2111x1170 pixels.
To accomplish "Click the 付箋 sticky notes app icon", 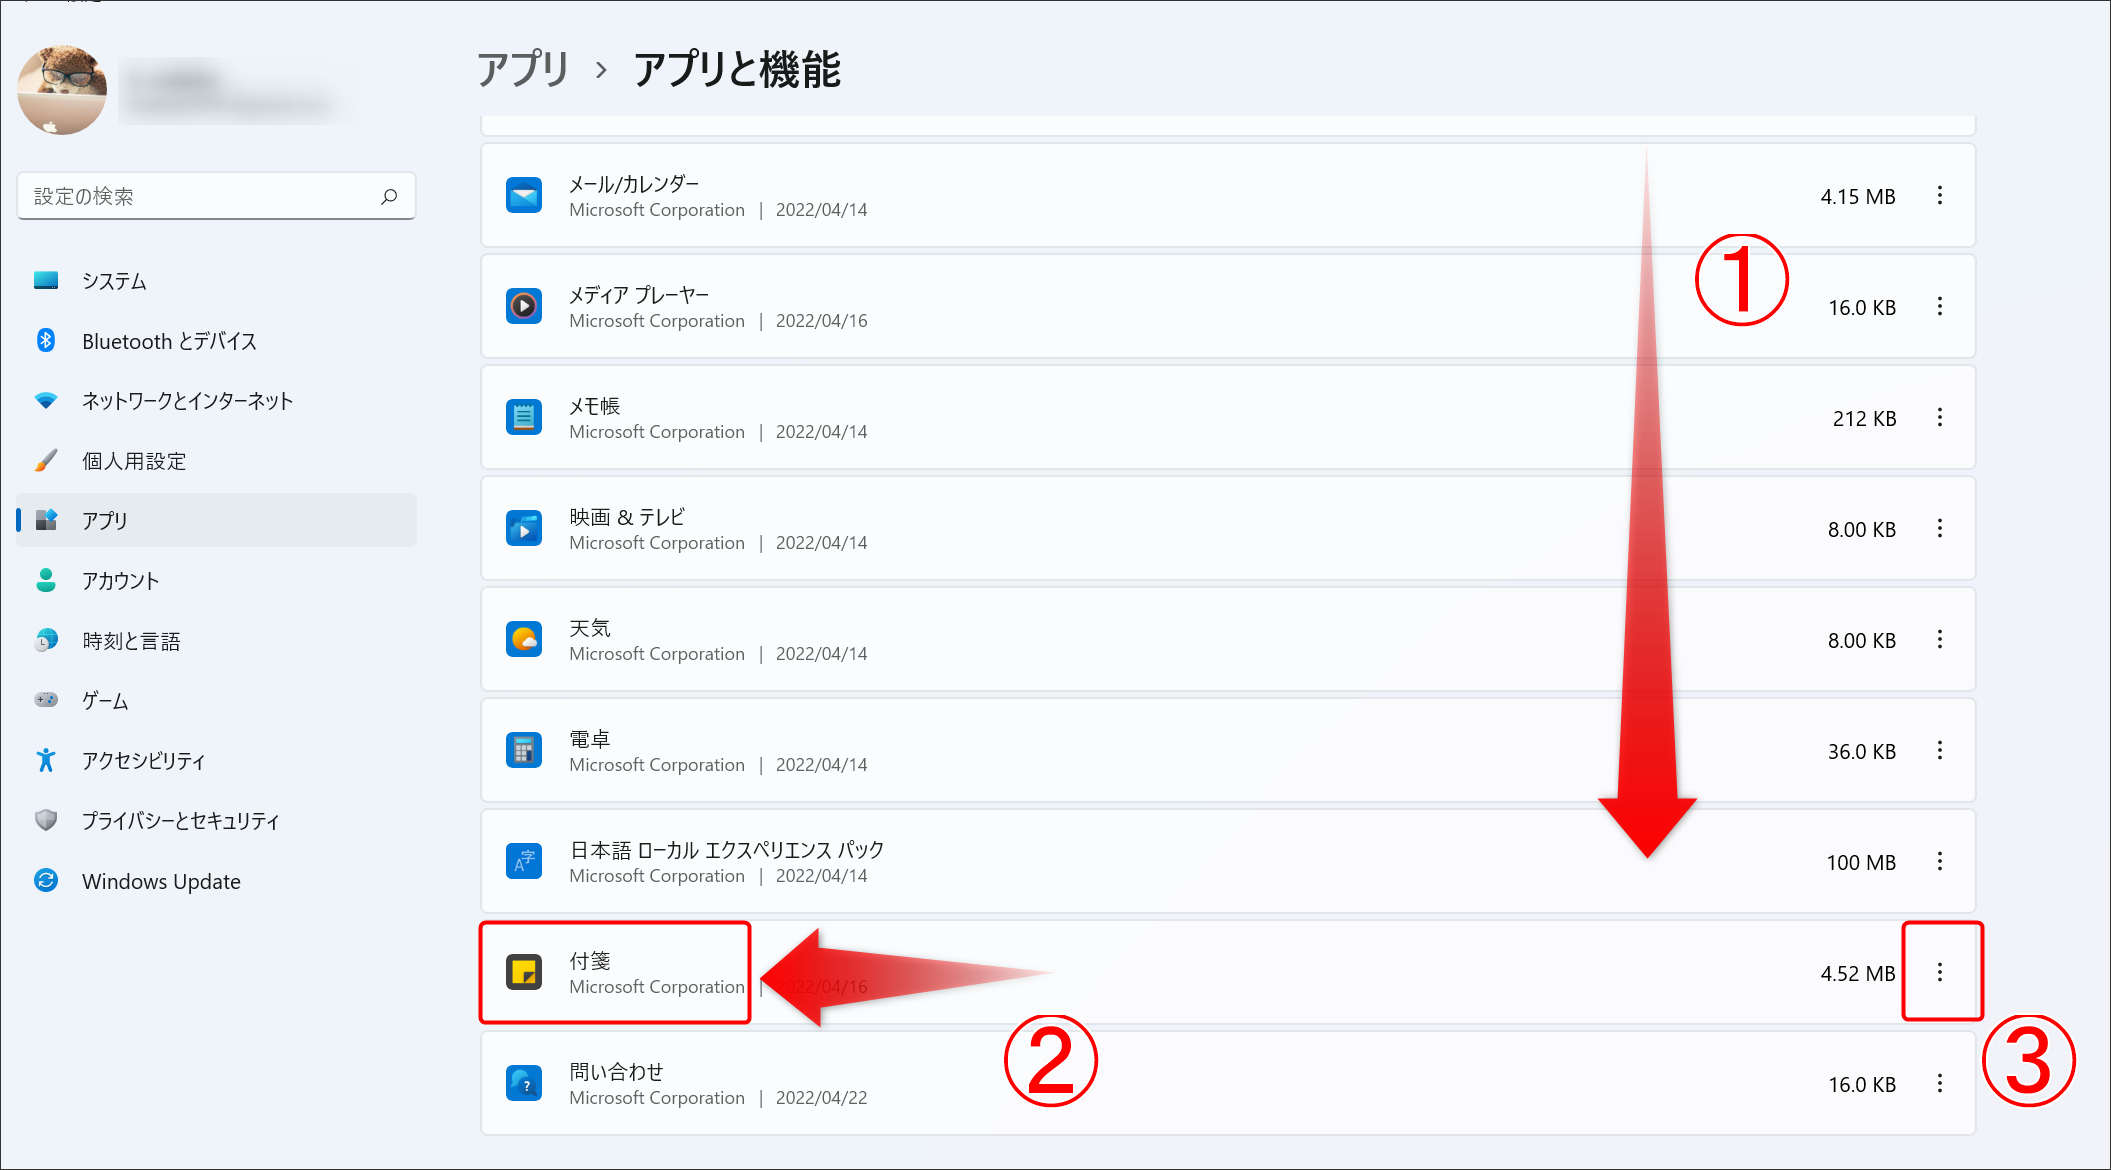I will pyautogui.click(x=524, y=973).
